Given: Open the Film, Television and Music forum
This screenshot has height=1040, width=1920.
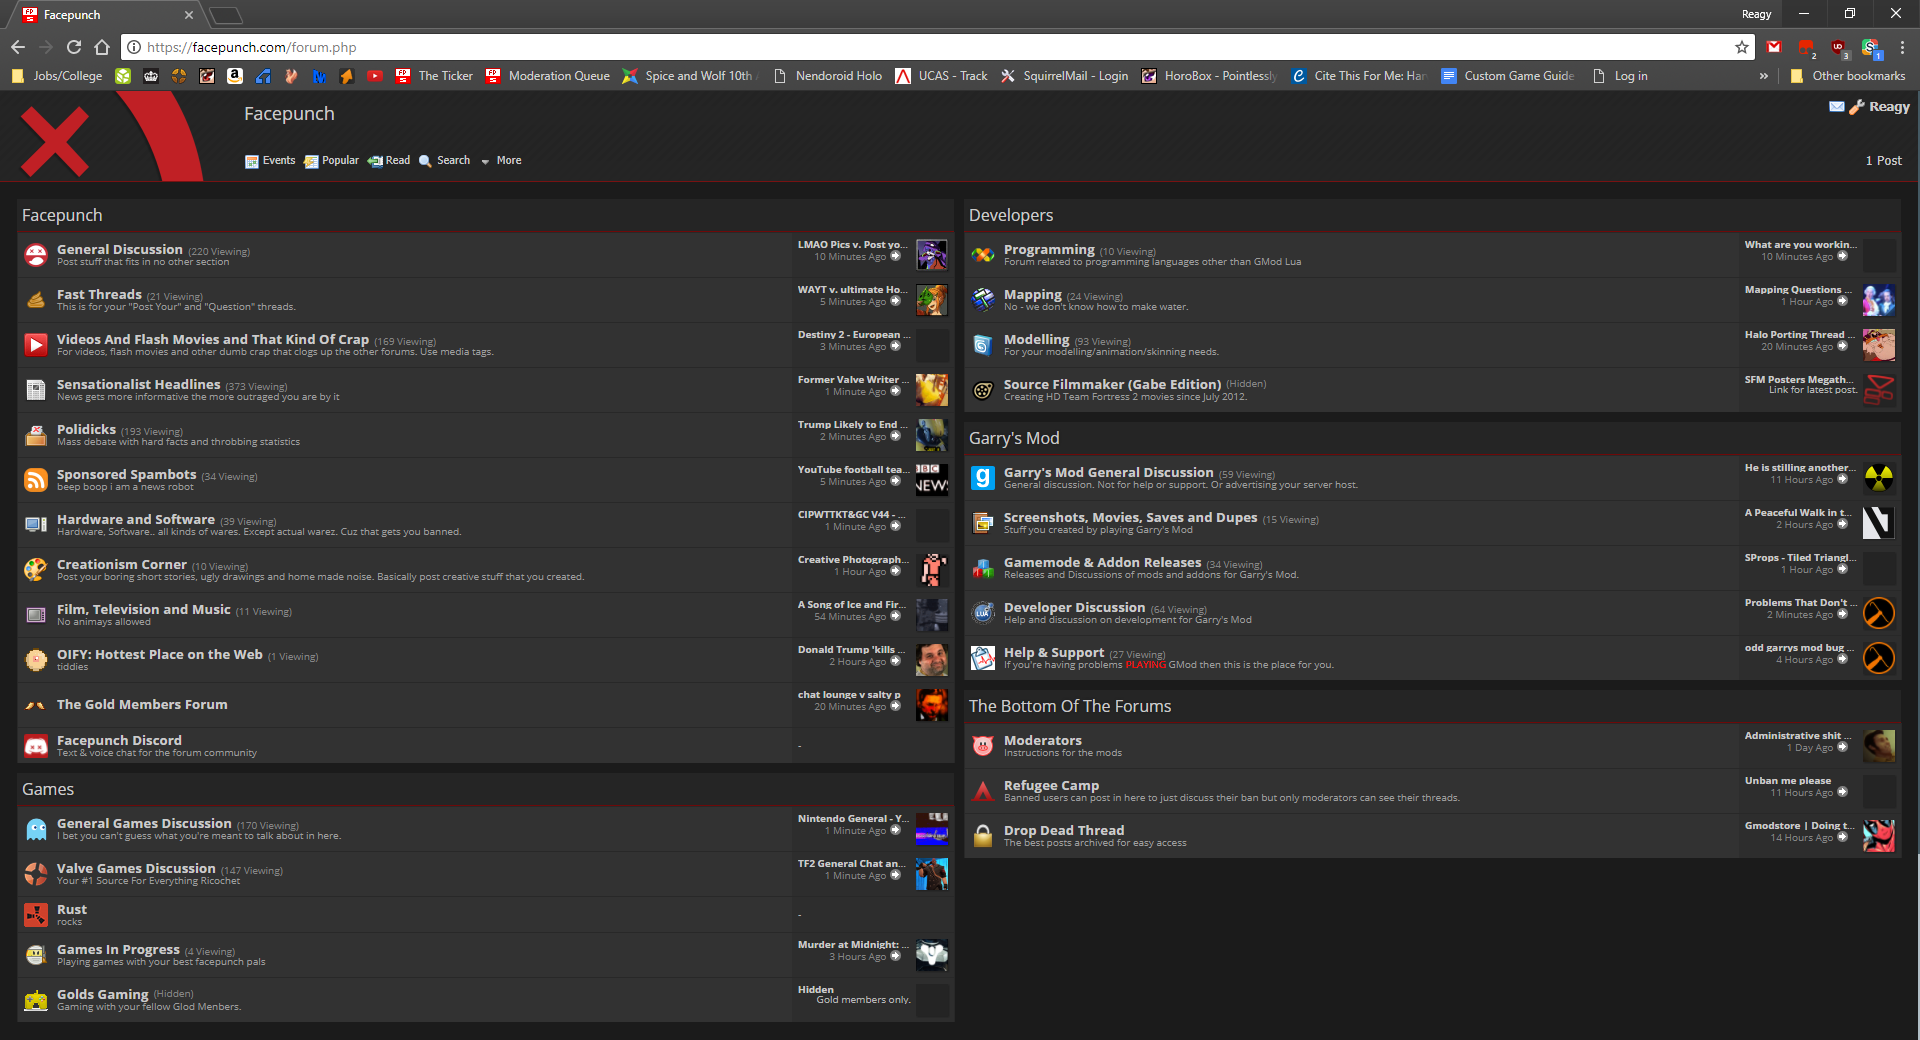Looking at the screenshot, I should (x=144, y=609).
